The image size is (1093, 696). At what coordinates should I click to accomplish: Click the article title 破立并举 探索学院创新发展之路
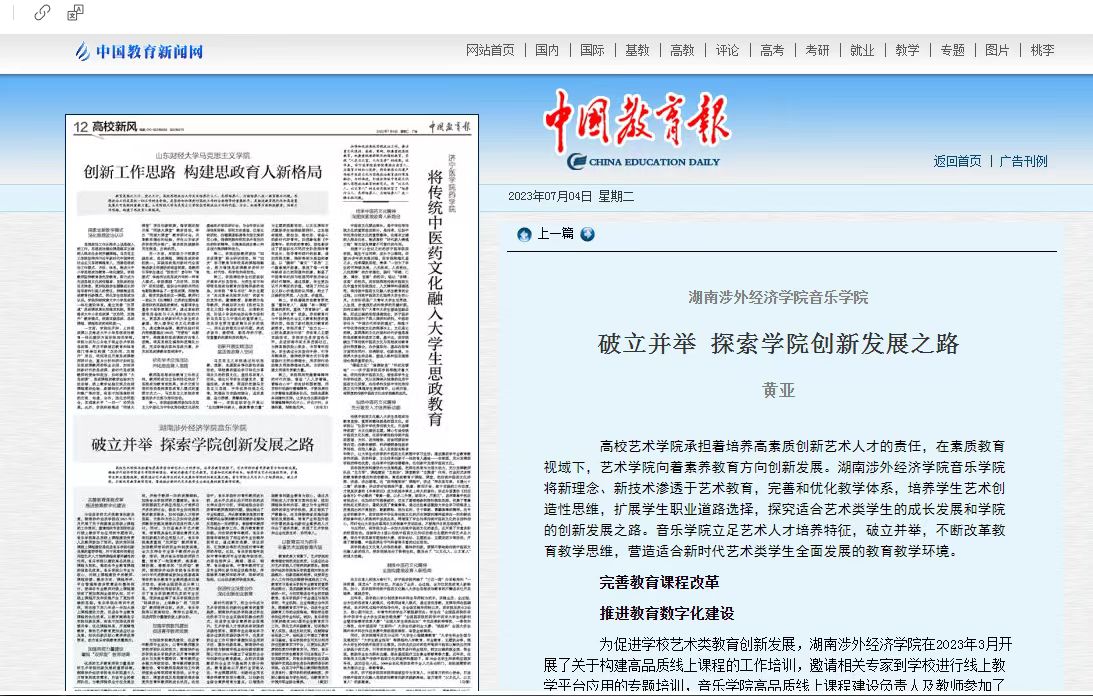[x=779, y=344]
